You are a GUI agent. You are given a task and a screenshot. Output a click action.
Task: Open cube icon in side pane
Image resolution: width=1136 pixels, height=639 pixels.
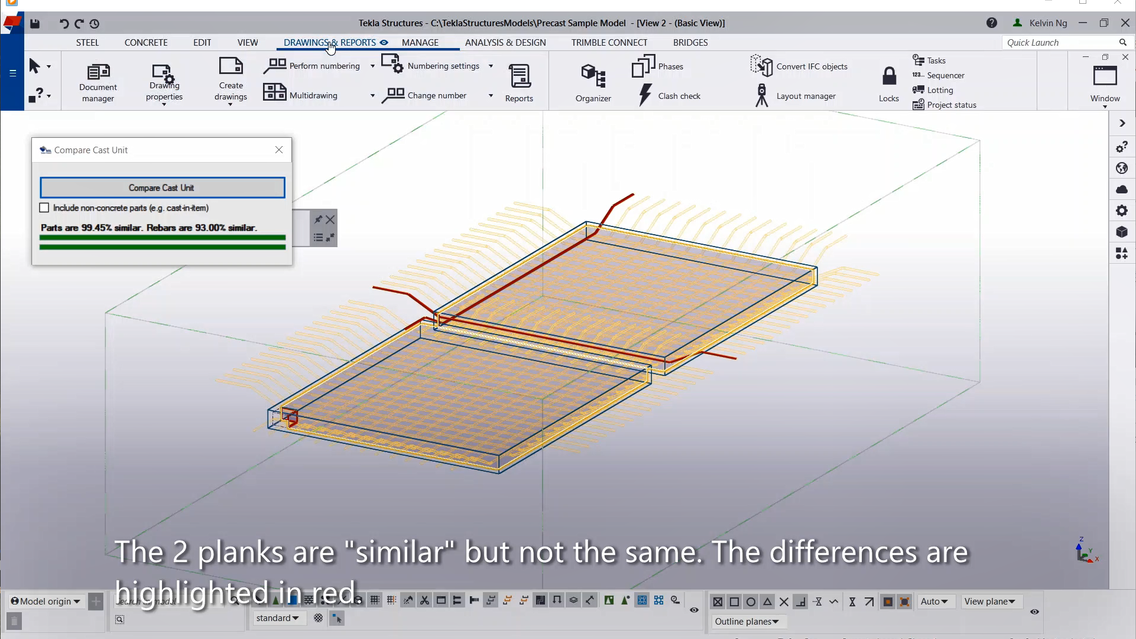[1122, 232]
